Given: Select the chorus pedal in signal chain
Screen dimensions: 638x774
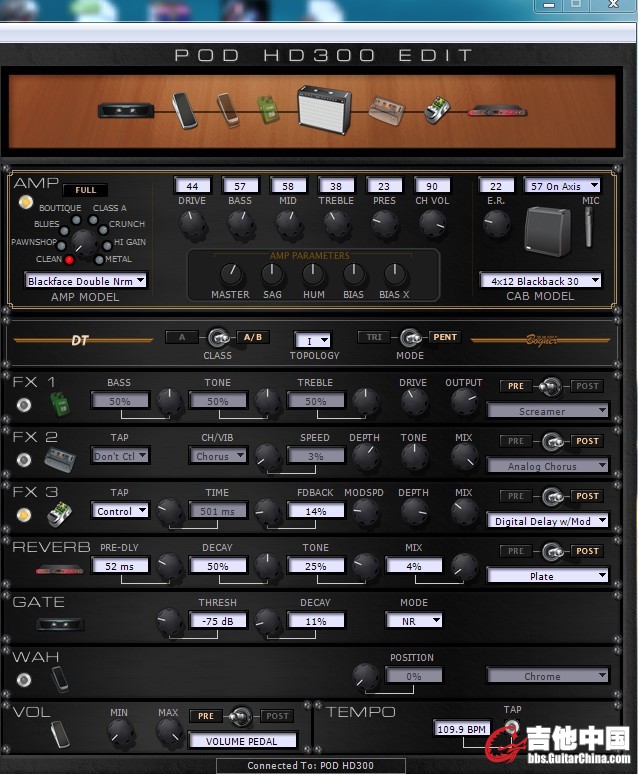Looking at the screenshot, I should (x=387, y=110).
